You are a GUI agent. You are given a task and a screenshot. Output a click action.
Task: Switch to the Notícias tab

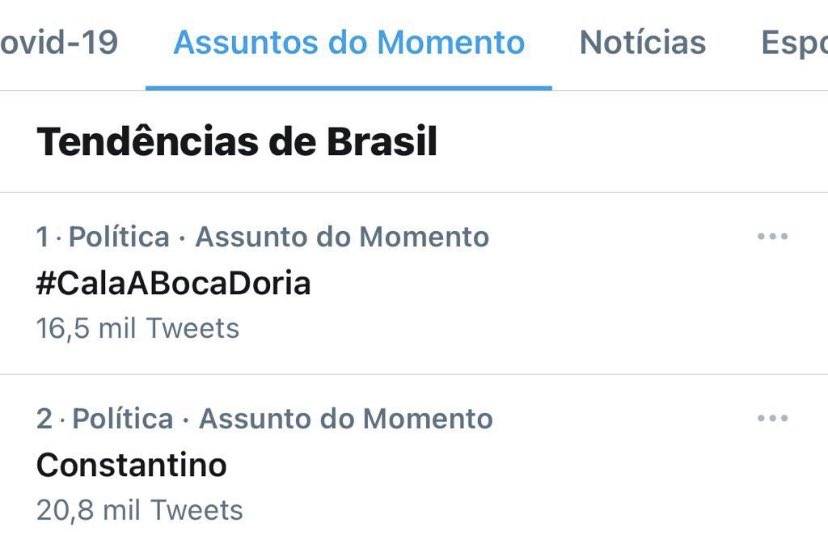[x=642, y=43]
